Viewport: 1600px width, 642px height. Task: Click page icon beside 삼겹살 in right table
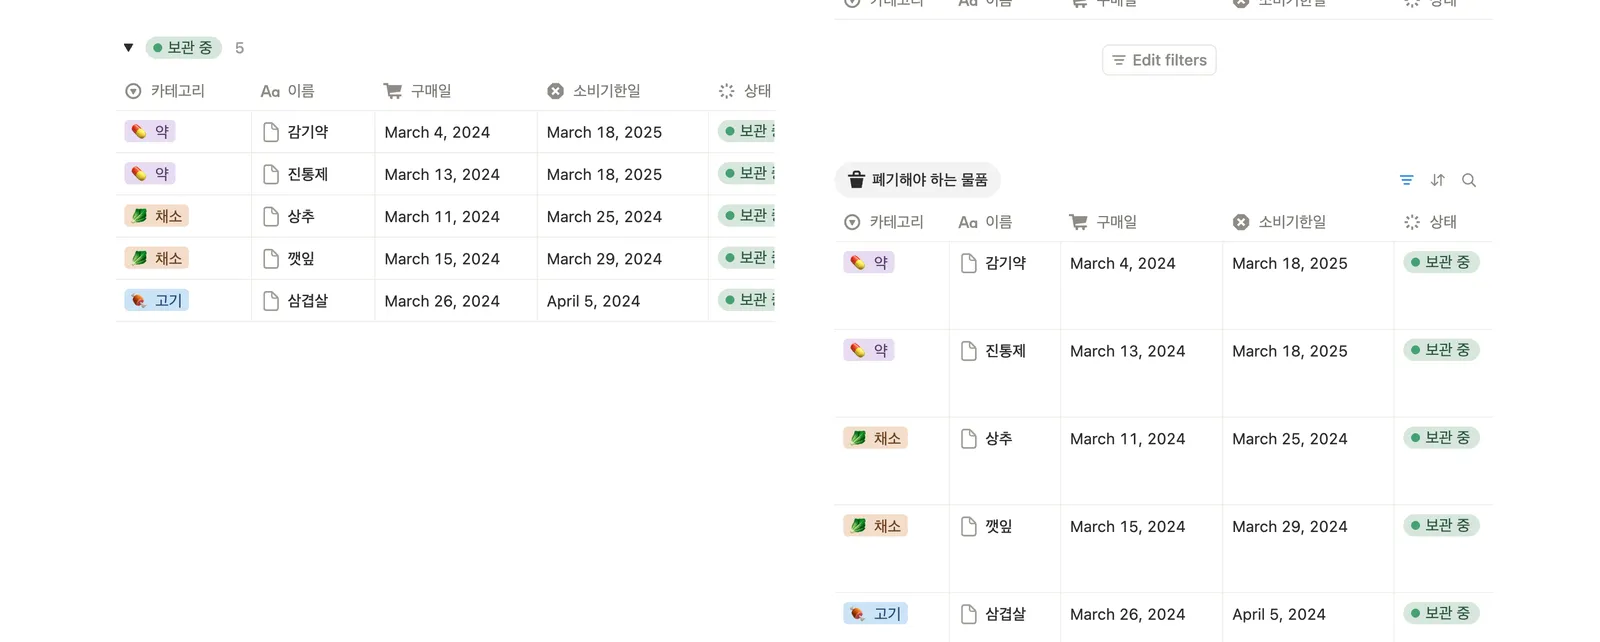pyautogui.click(x=968, y=614)
